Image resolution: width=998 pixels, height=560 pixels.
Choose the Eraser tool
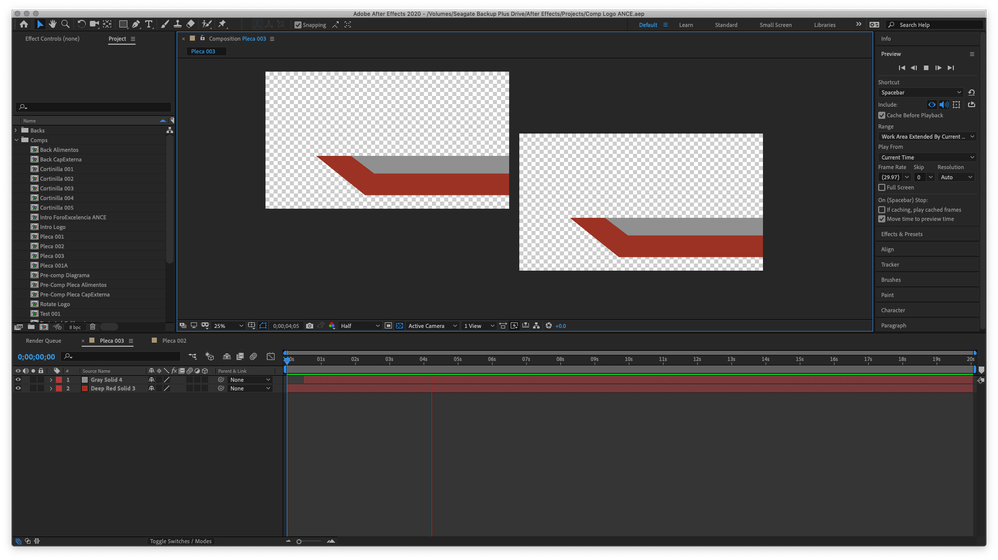[x=191, y=24]
